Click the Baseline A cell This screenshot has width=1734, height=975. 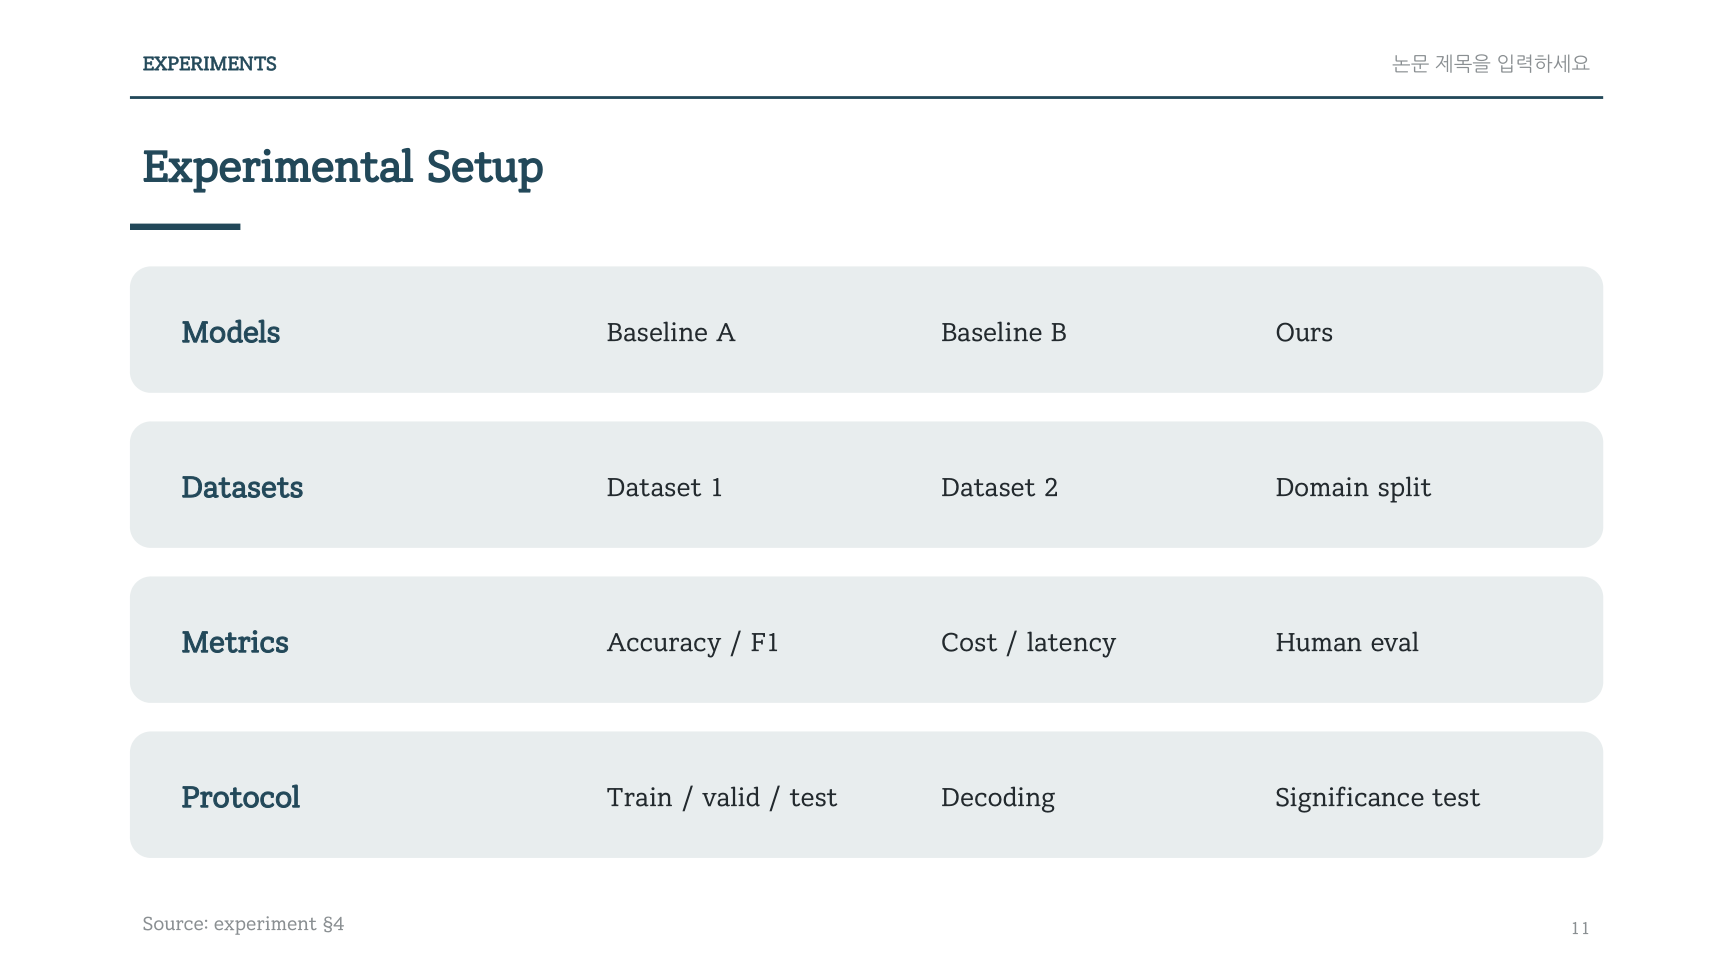point(671,332)
